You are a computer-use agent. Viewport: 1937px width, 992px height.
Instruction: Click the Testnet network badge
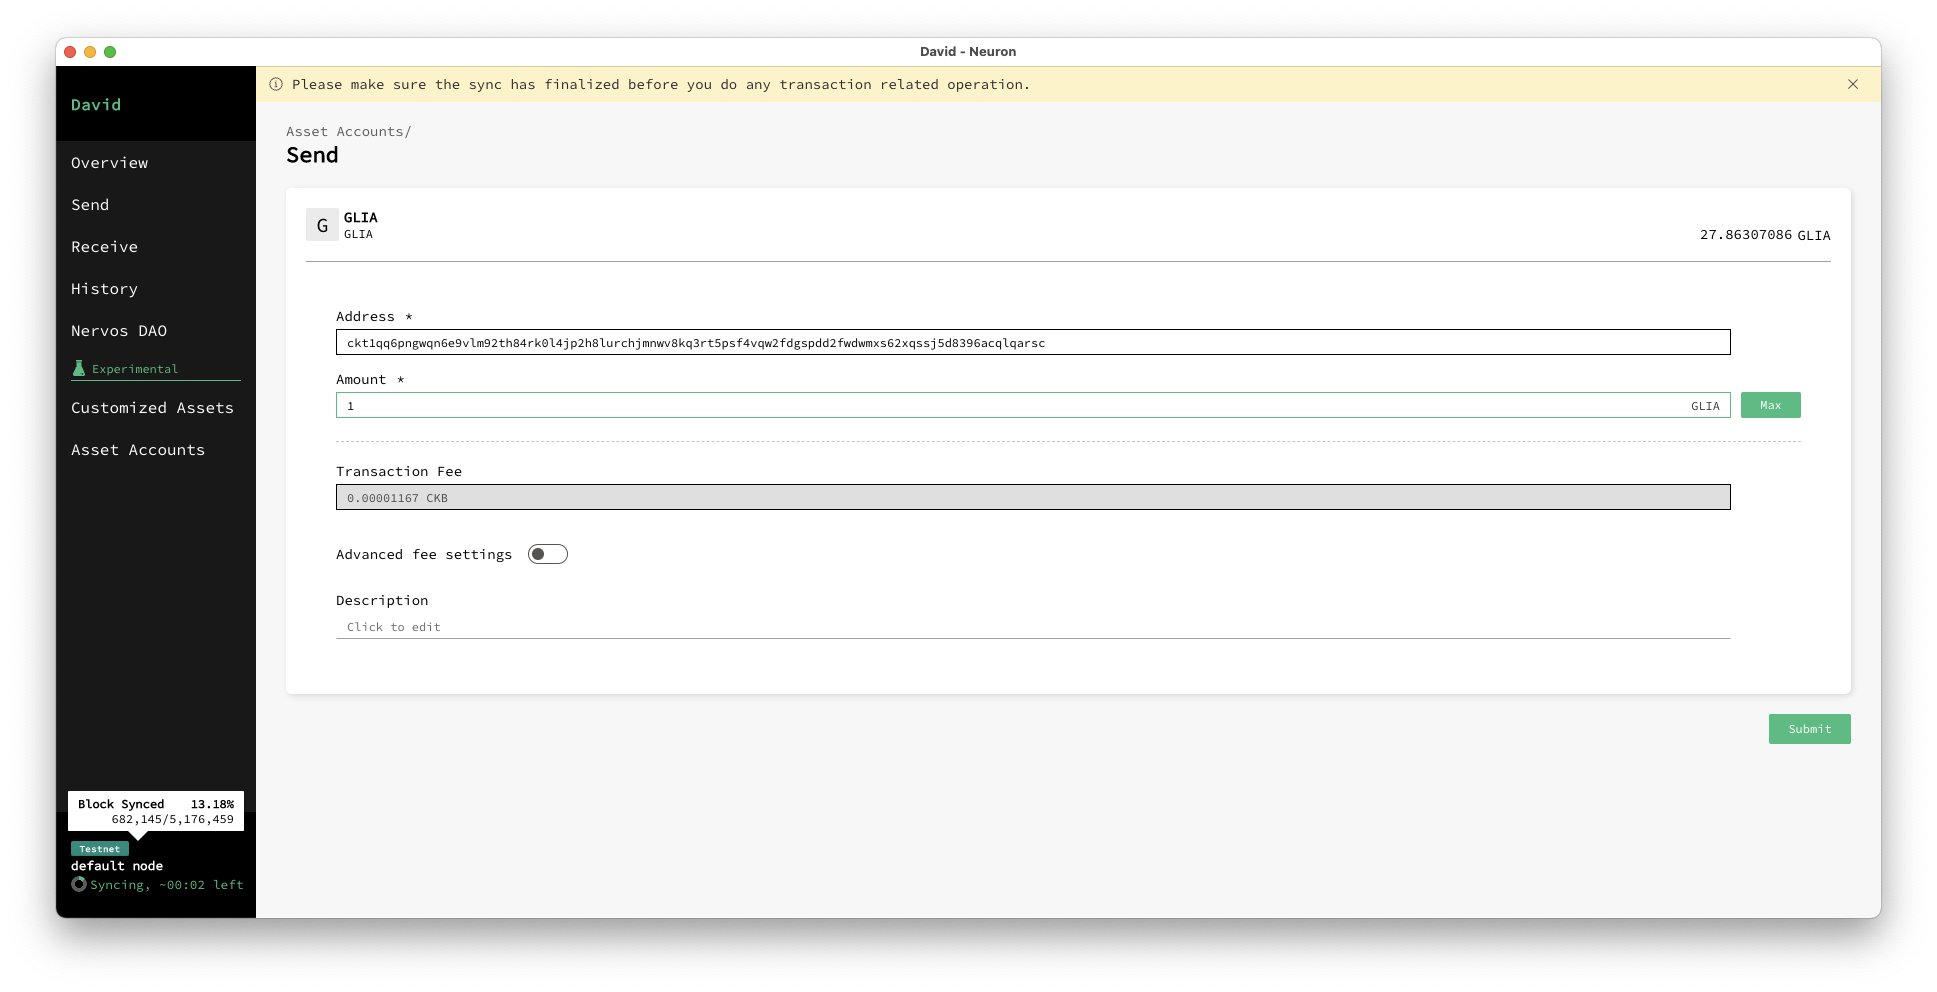pyautogui.click(x=100, y=849)
